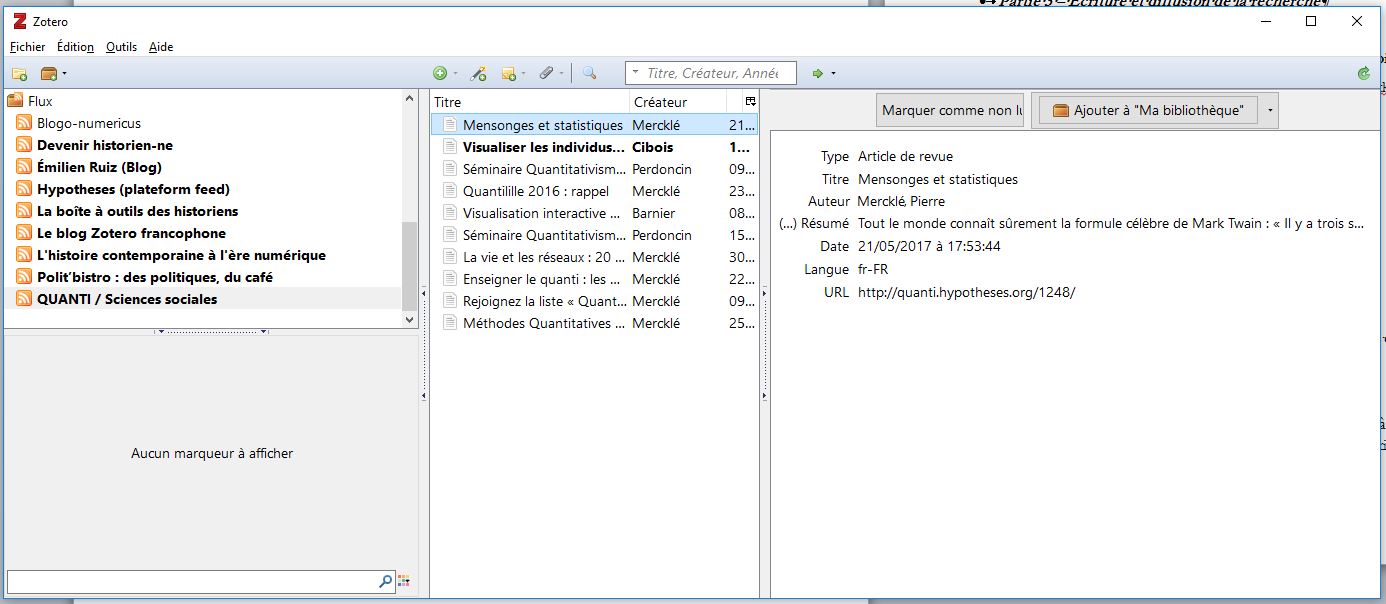Click magnifier icon in tag filter box
The width and height of the screenshot is (1386, 604).
click(x=386, y=580)
